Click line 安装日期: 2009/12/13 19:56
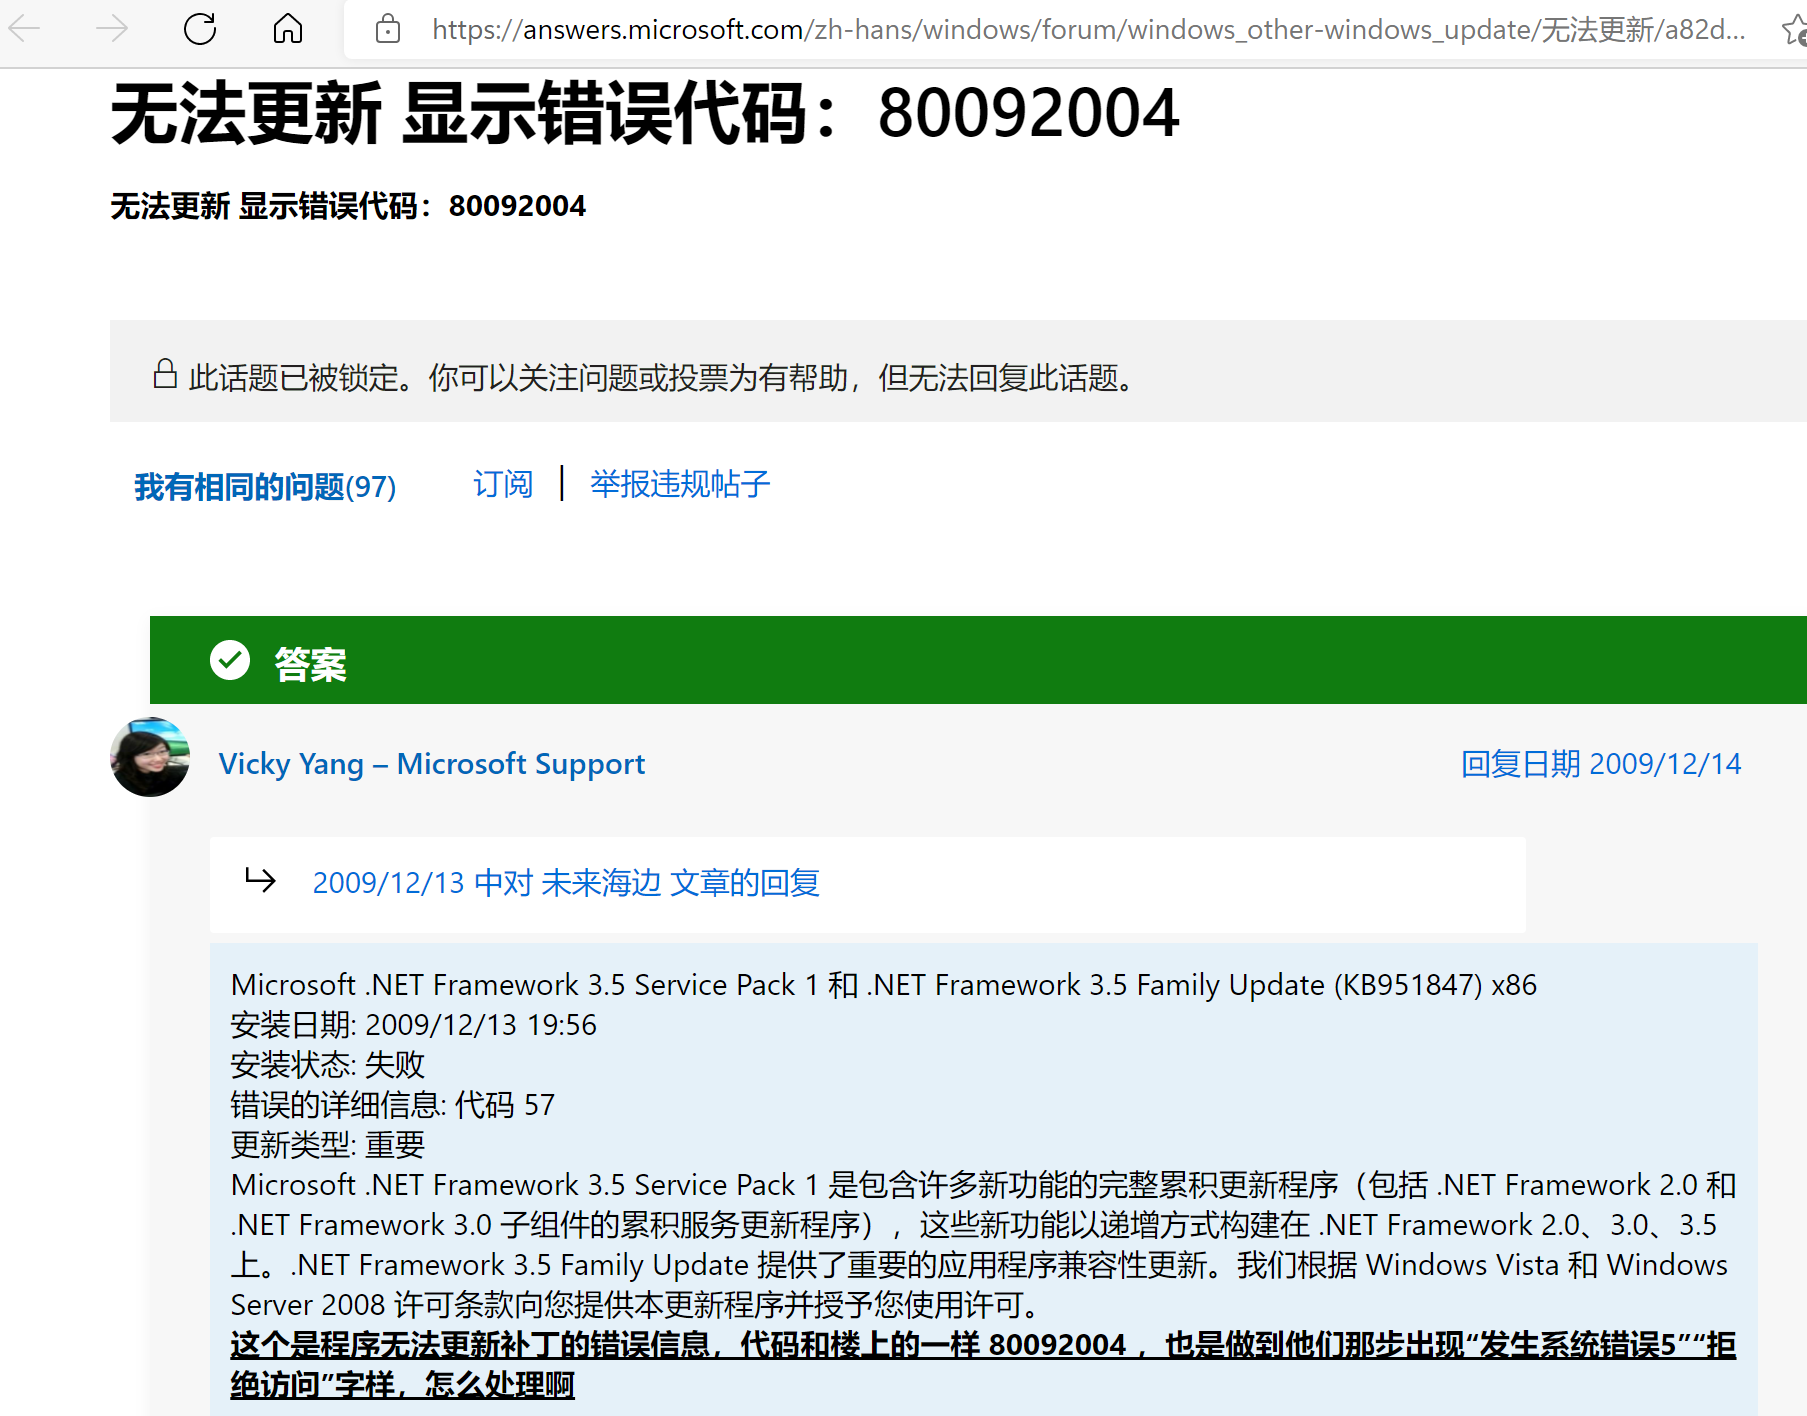Viewport: 1807px width, 1416px height. (413, 1025)
